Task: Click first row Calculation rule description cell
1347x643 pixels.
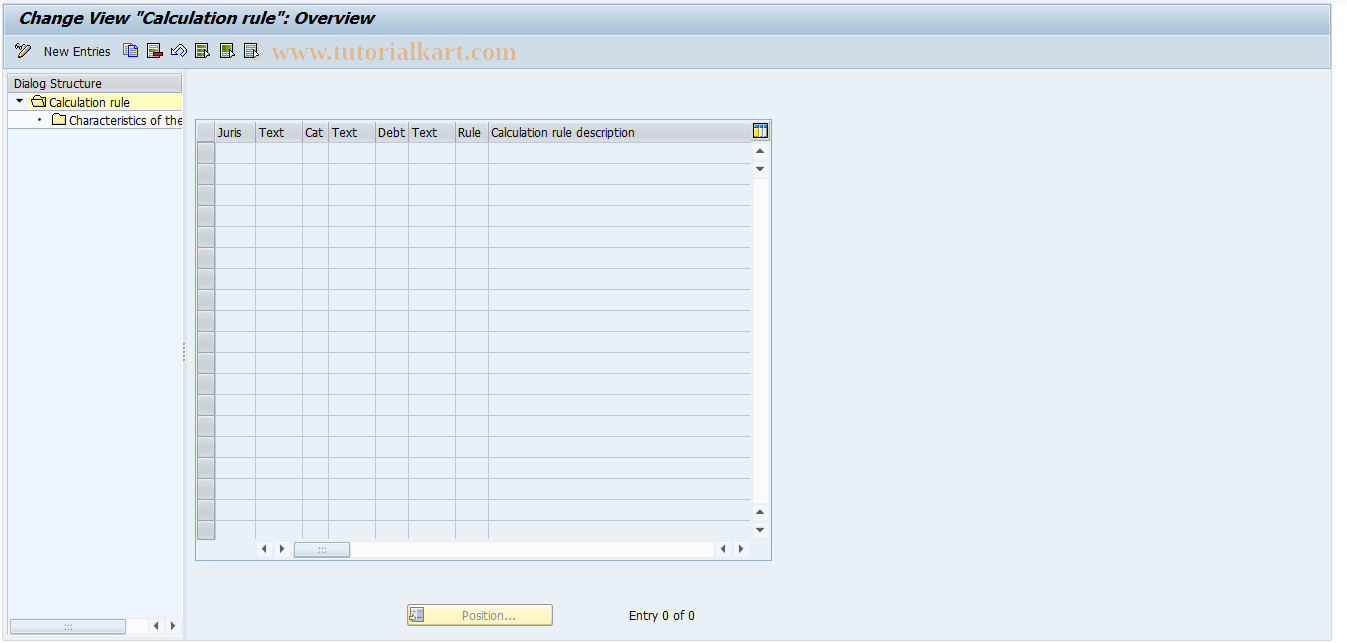Action: (619, 153)
